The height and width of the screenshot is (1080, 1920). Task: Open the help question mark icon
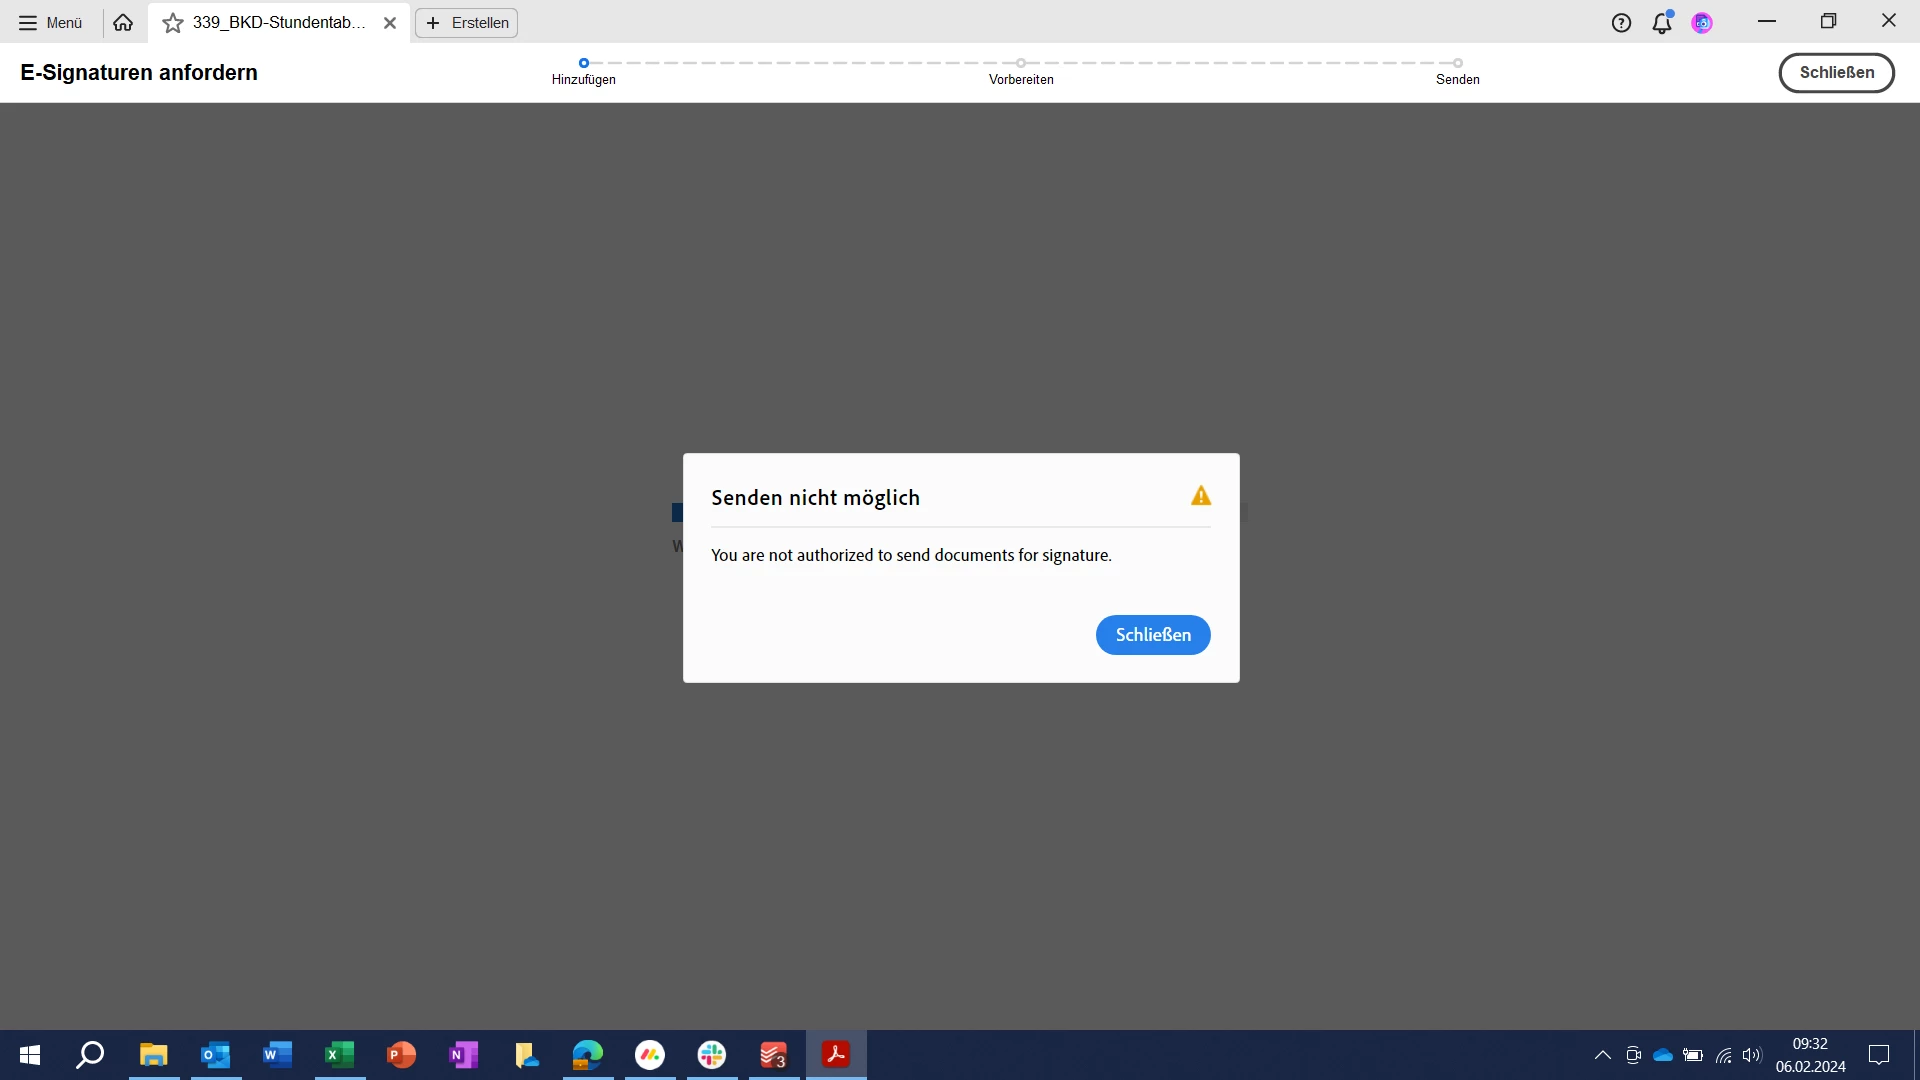(1621, 22)
